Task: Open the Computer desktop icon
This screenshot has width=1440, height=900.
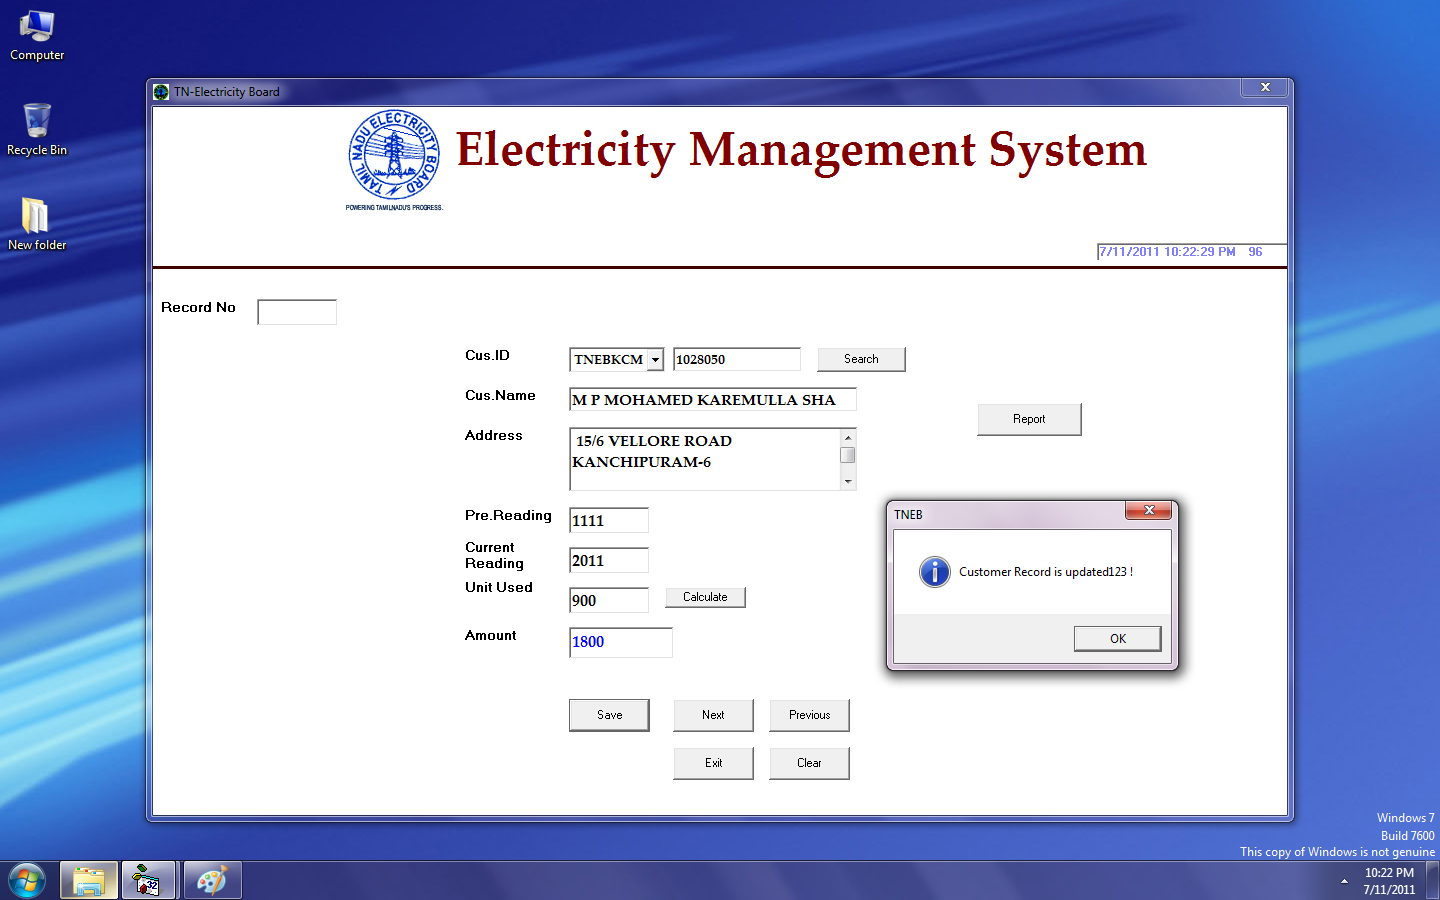Action: (37, 36)
